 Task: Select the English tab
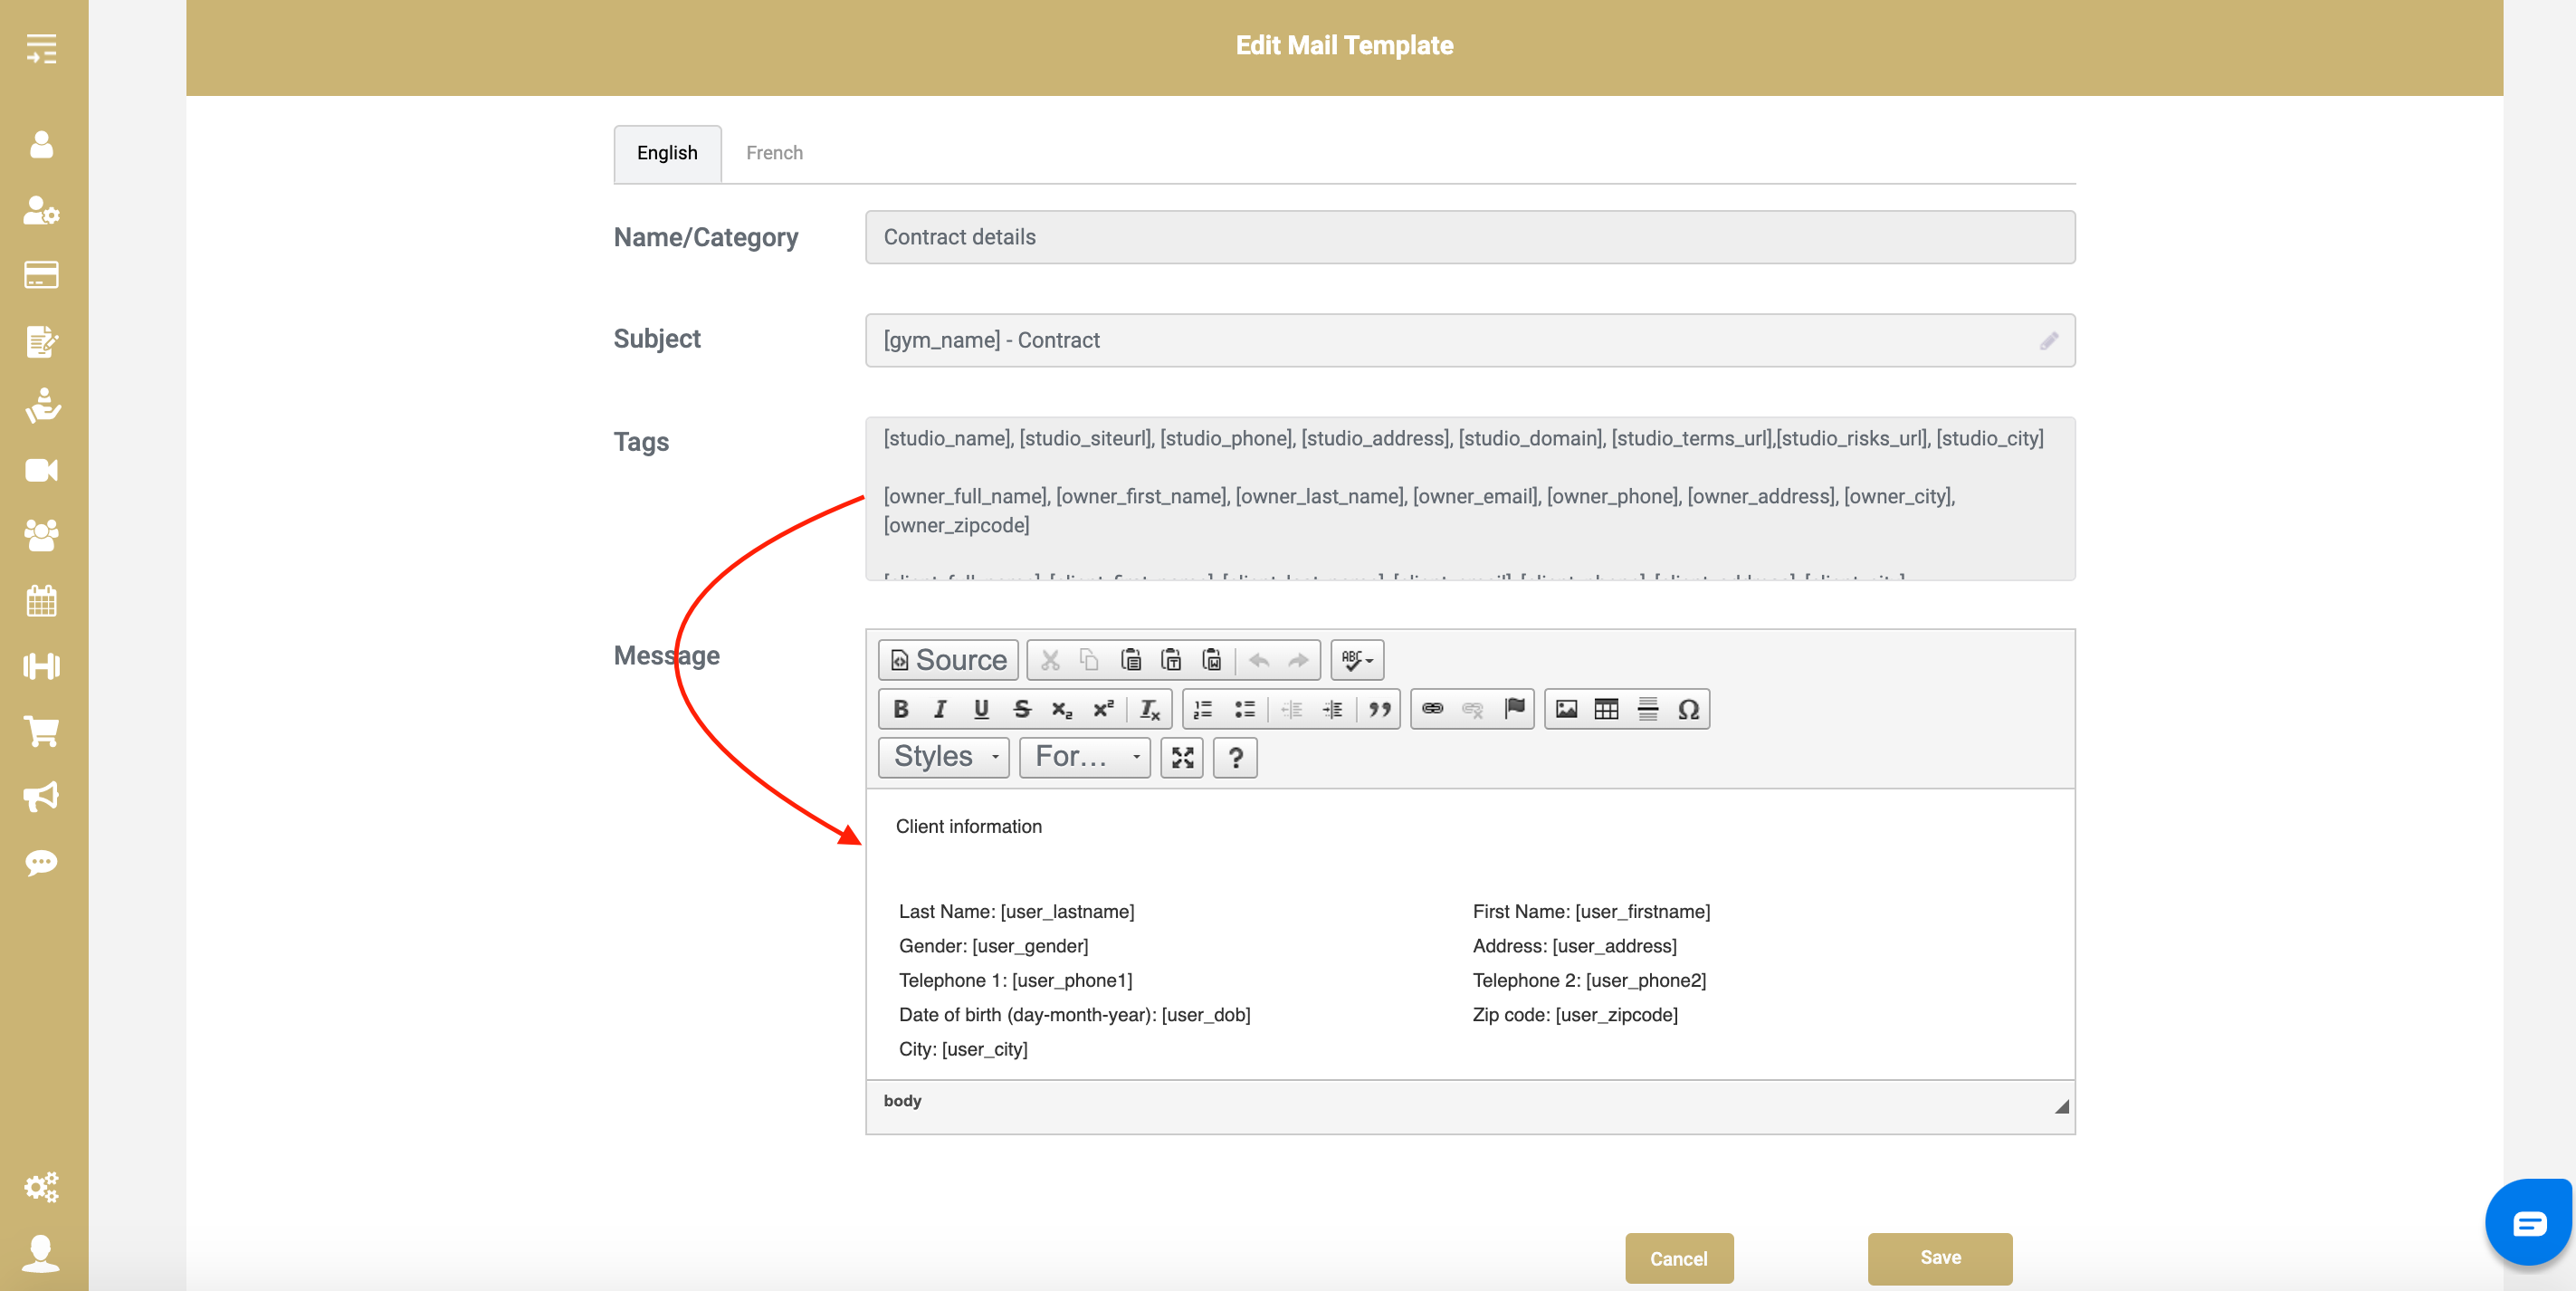pyautogui.click(x=667, y=153)
